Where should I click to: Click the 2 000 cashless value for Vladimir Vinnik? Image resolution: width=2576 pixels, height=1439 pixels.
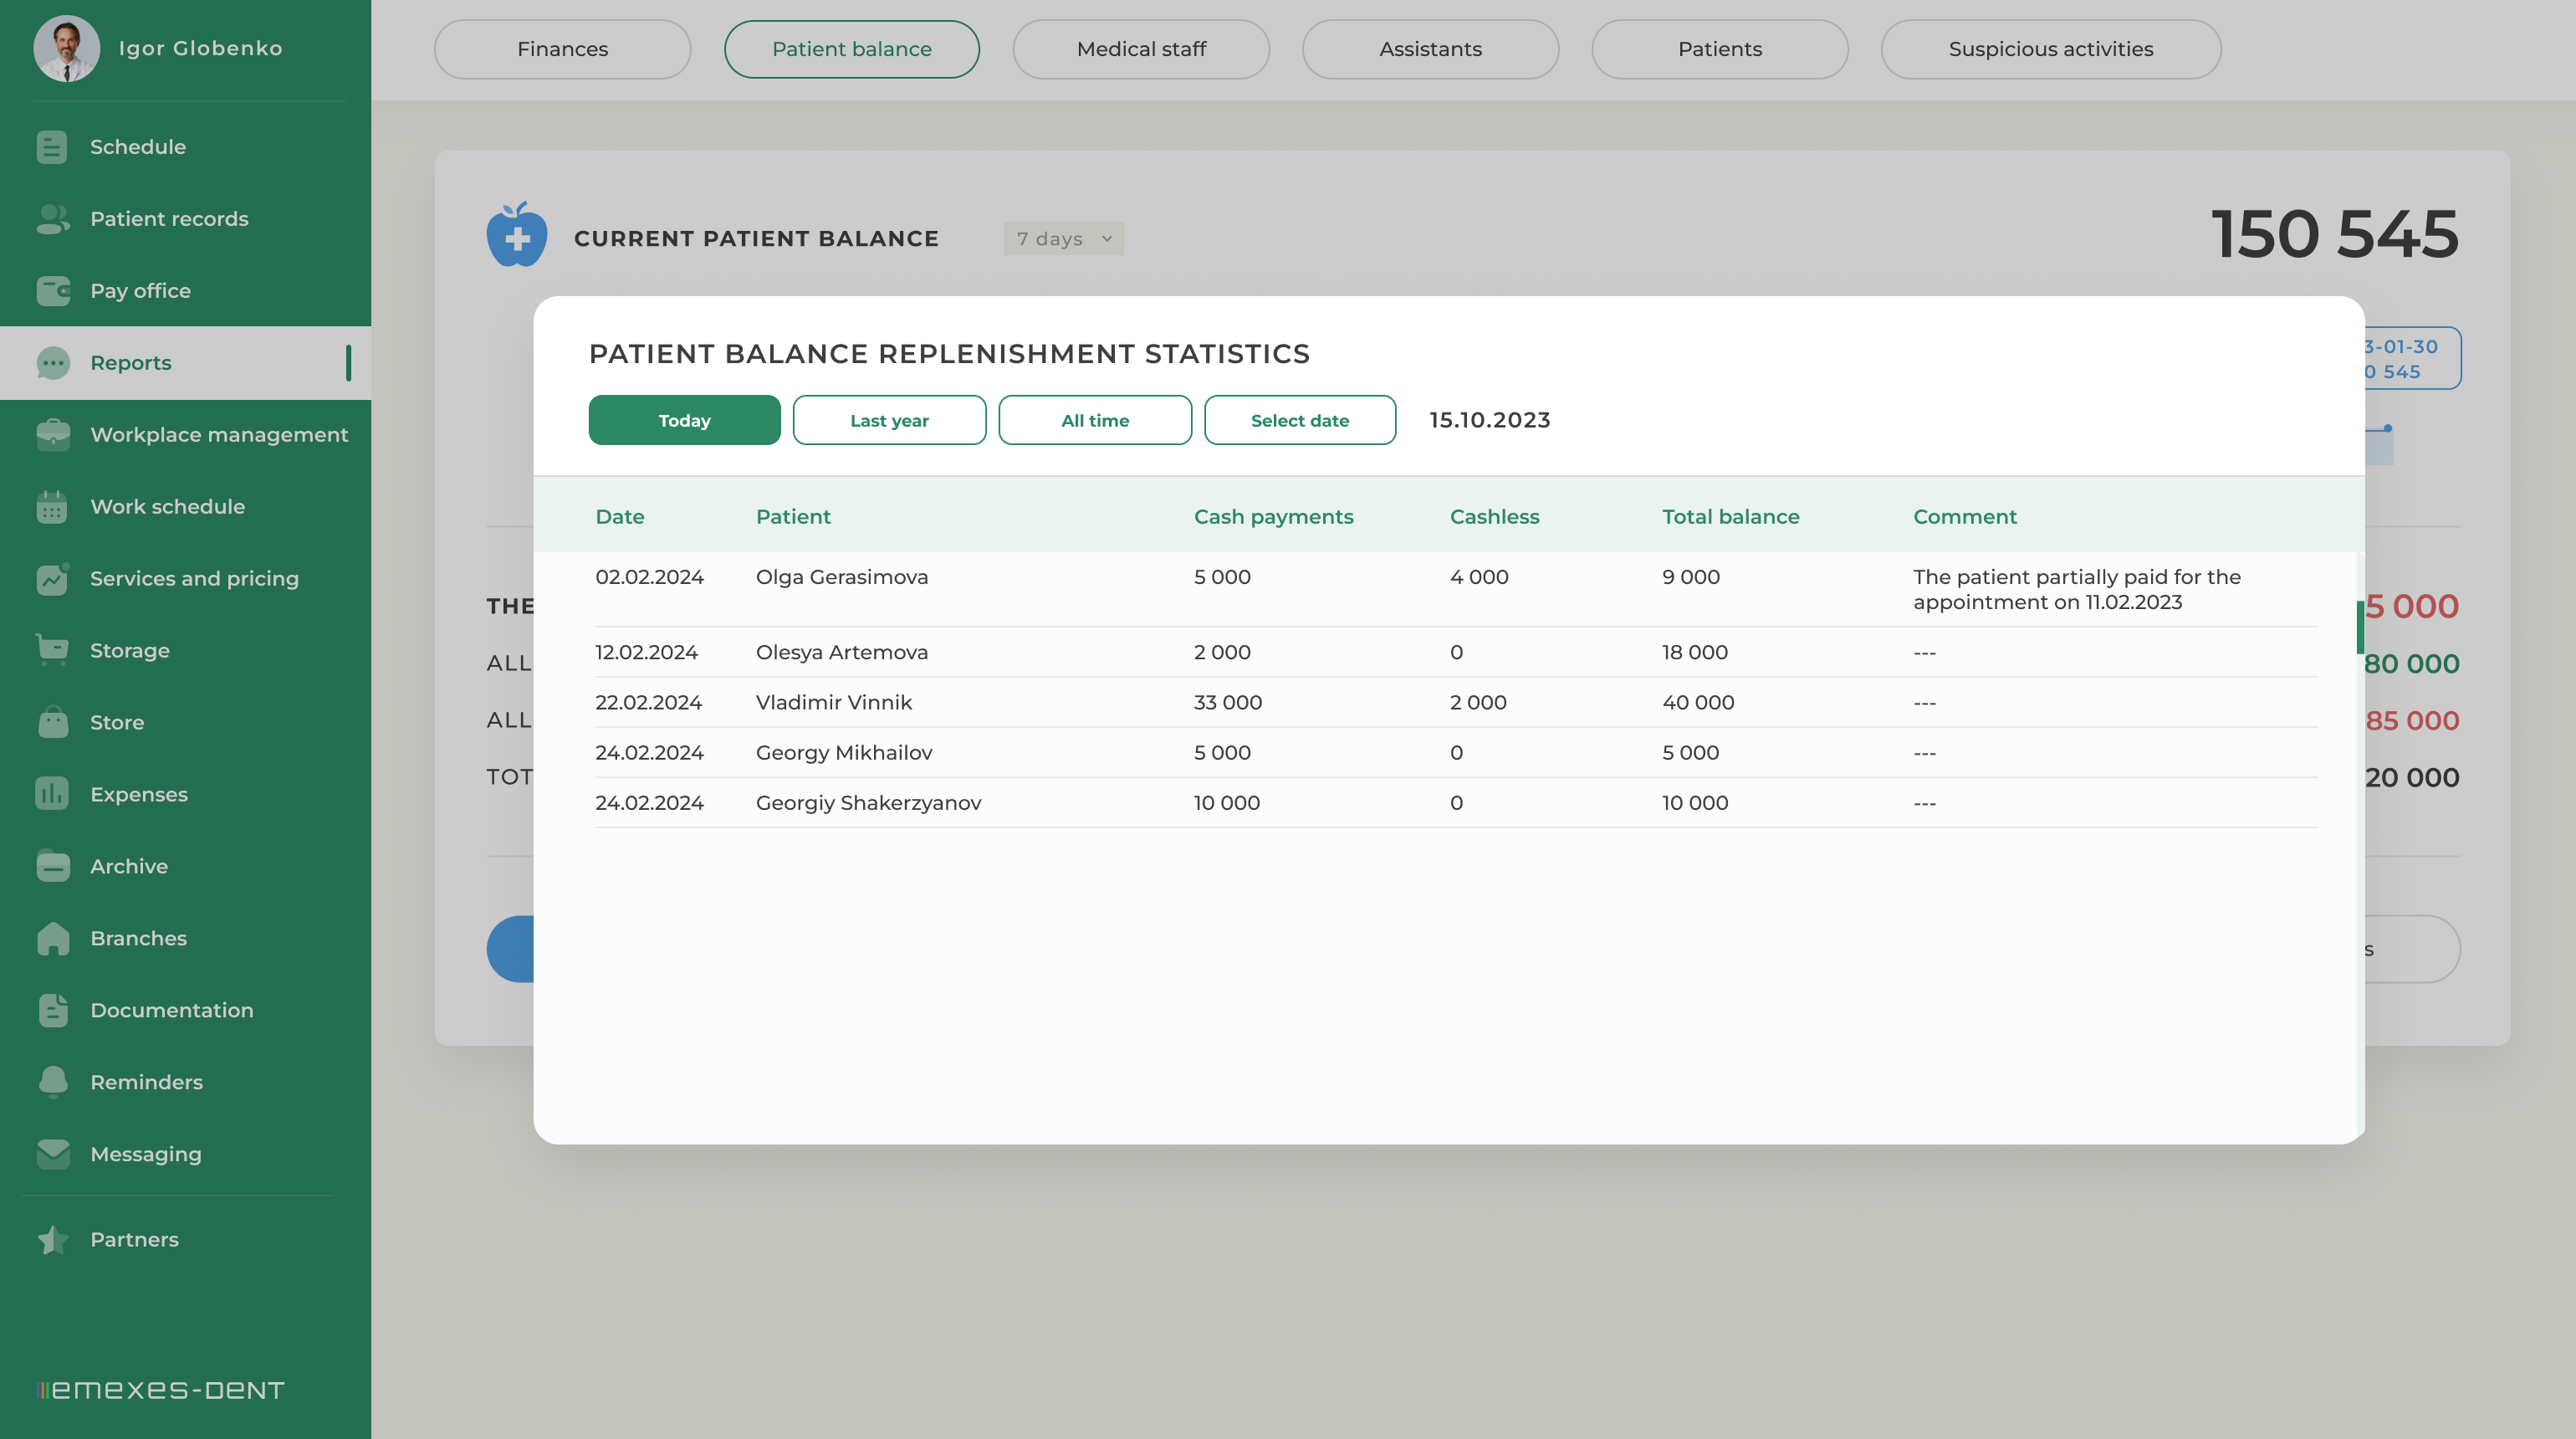pyautogui.click(x=1478, y=702)
